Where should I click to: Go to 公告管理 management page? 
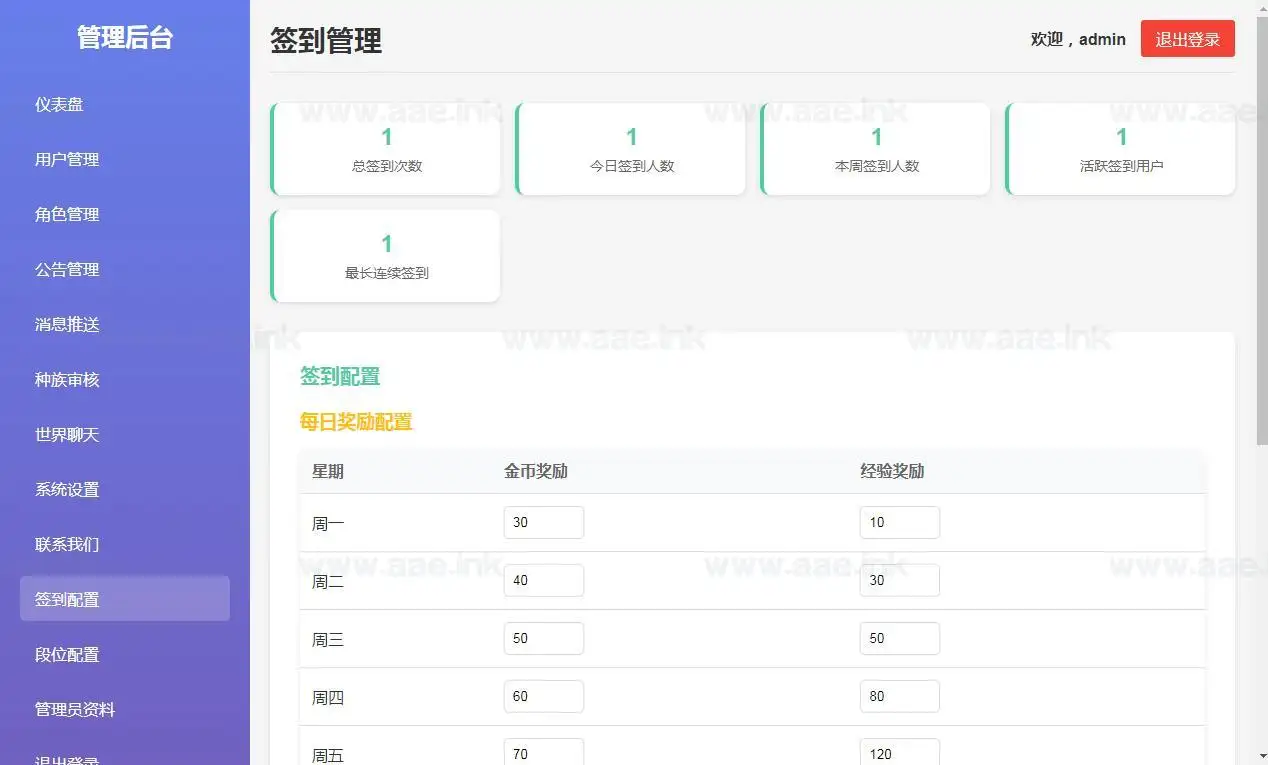[x=66, y=269]
